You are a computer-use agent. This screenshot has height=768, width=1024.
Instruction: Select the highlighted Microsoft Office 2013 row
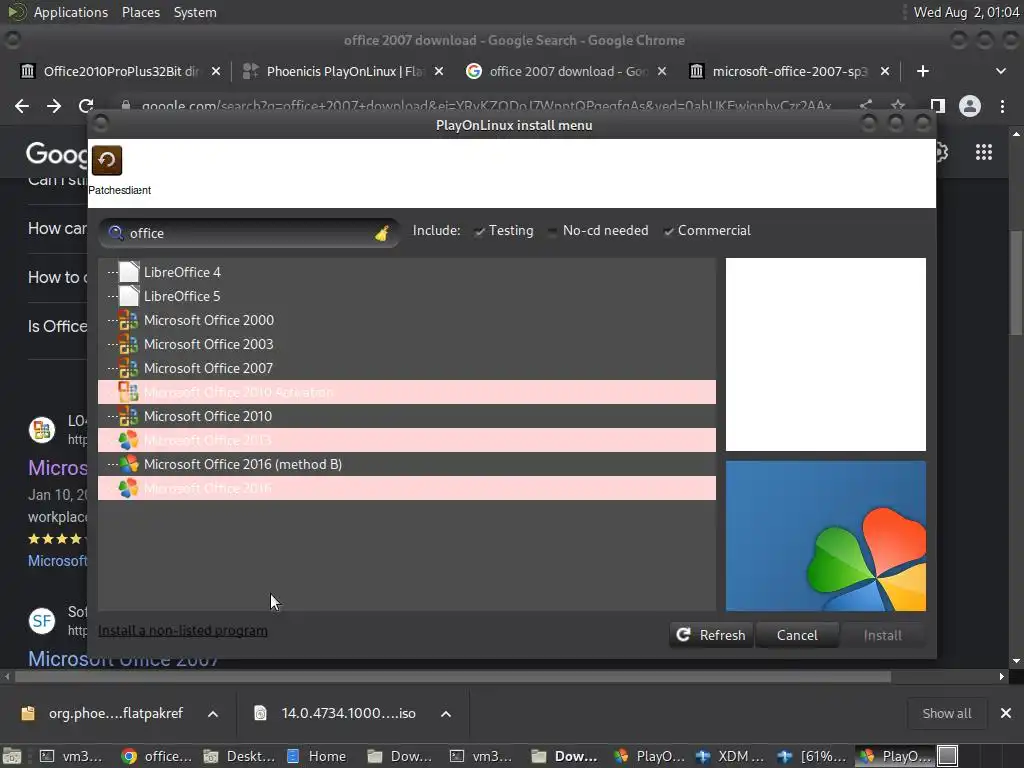(x=406, y=440)
